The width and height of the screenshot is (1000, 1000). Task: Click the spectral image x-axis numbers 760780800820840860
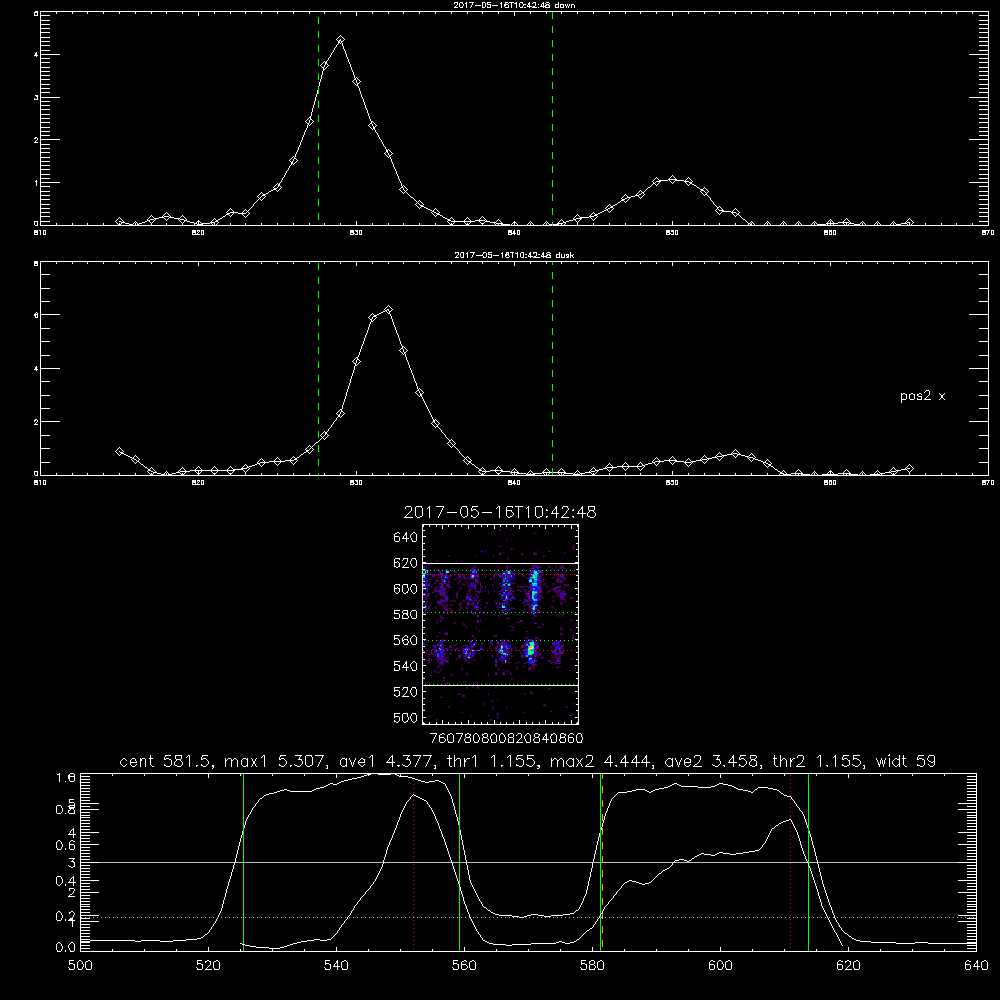(x=506, y=739)
